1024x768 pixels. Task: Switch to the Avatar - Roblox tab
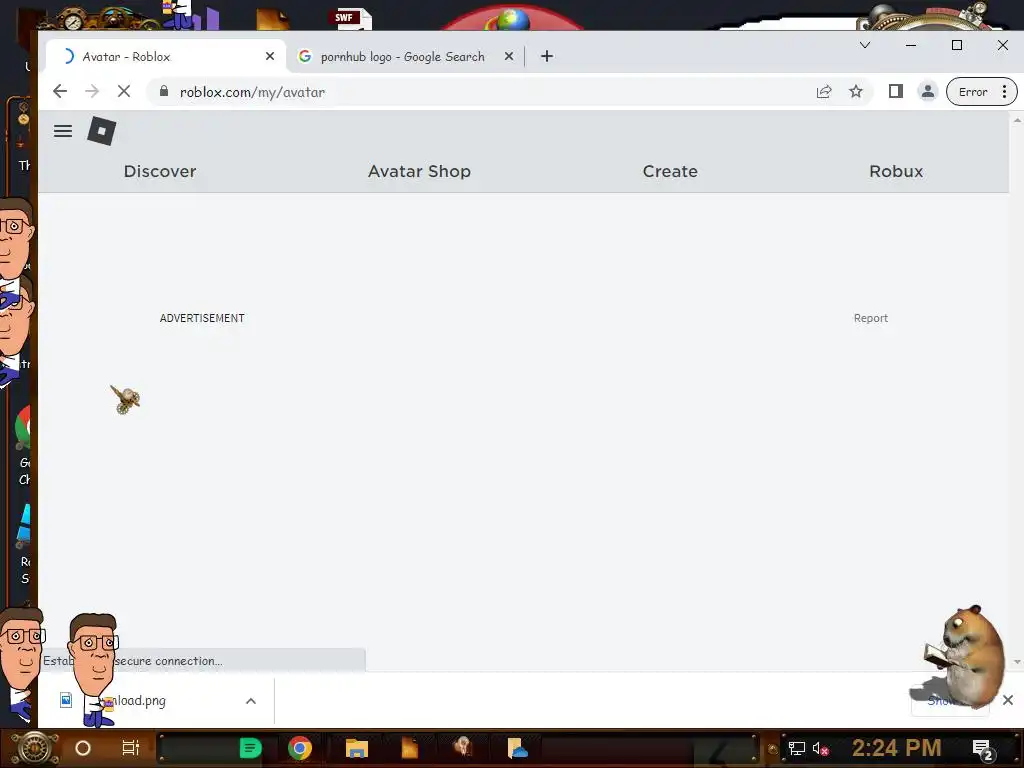(x=165, y=57)
